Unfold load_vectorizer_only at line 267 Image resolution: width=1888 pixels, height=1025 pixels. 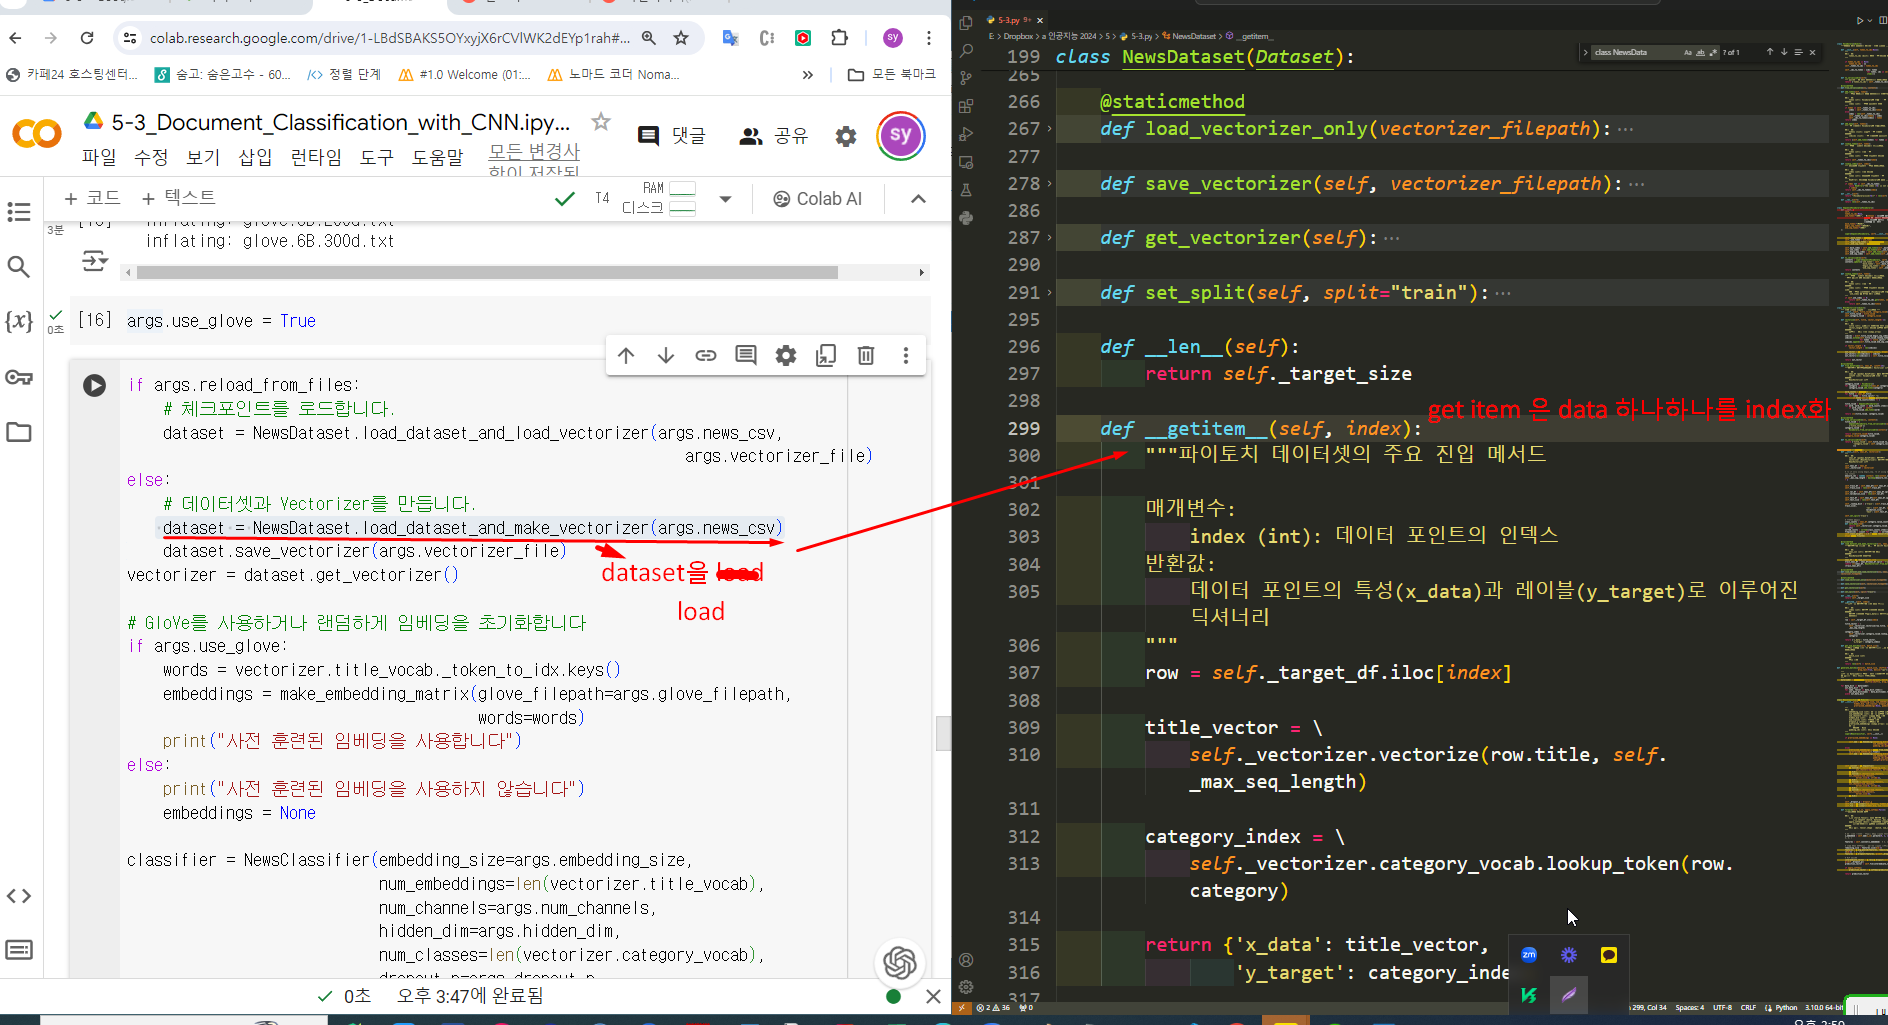pyautogui.click(x=1049, y=129)
